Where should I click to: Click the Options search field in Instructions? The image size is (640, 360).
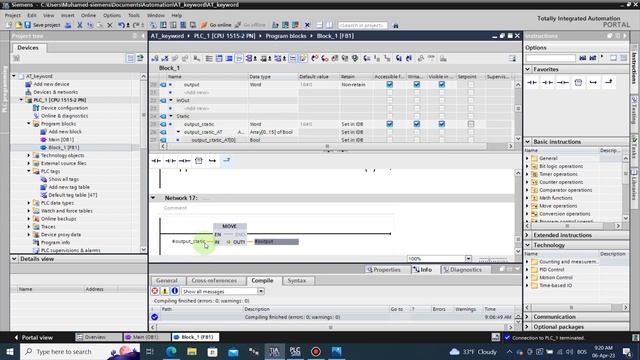550,58
